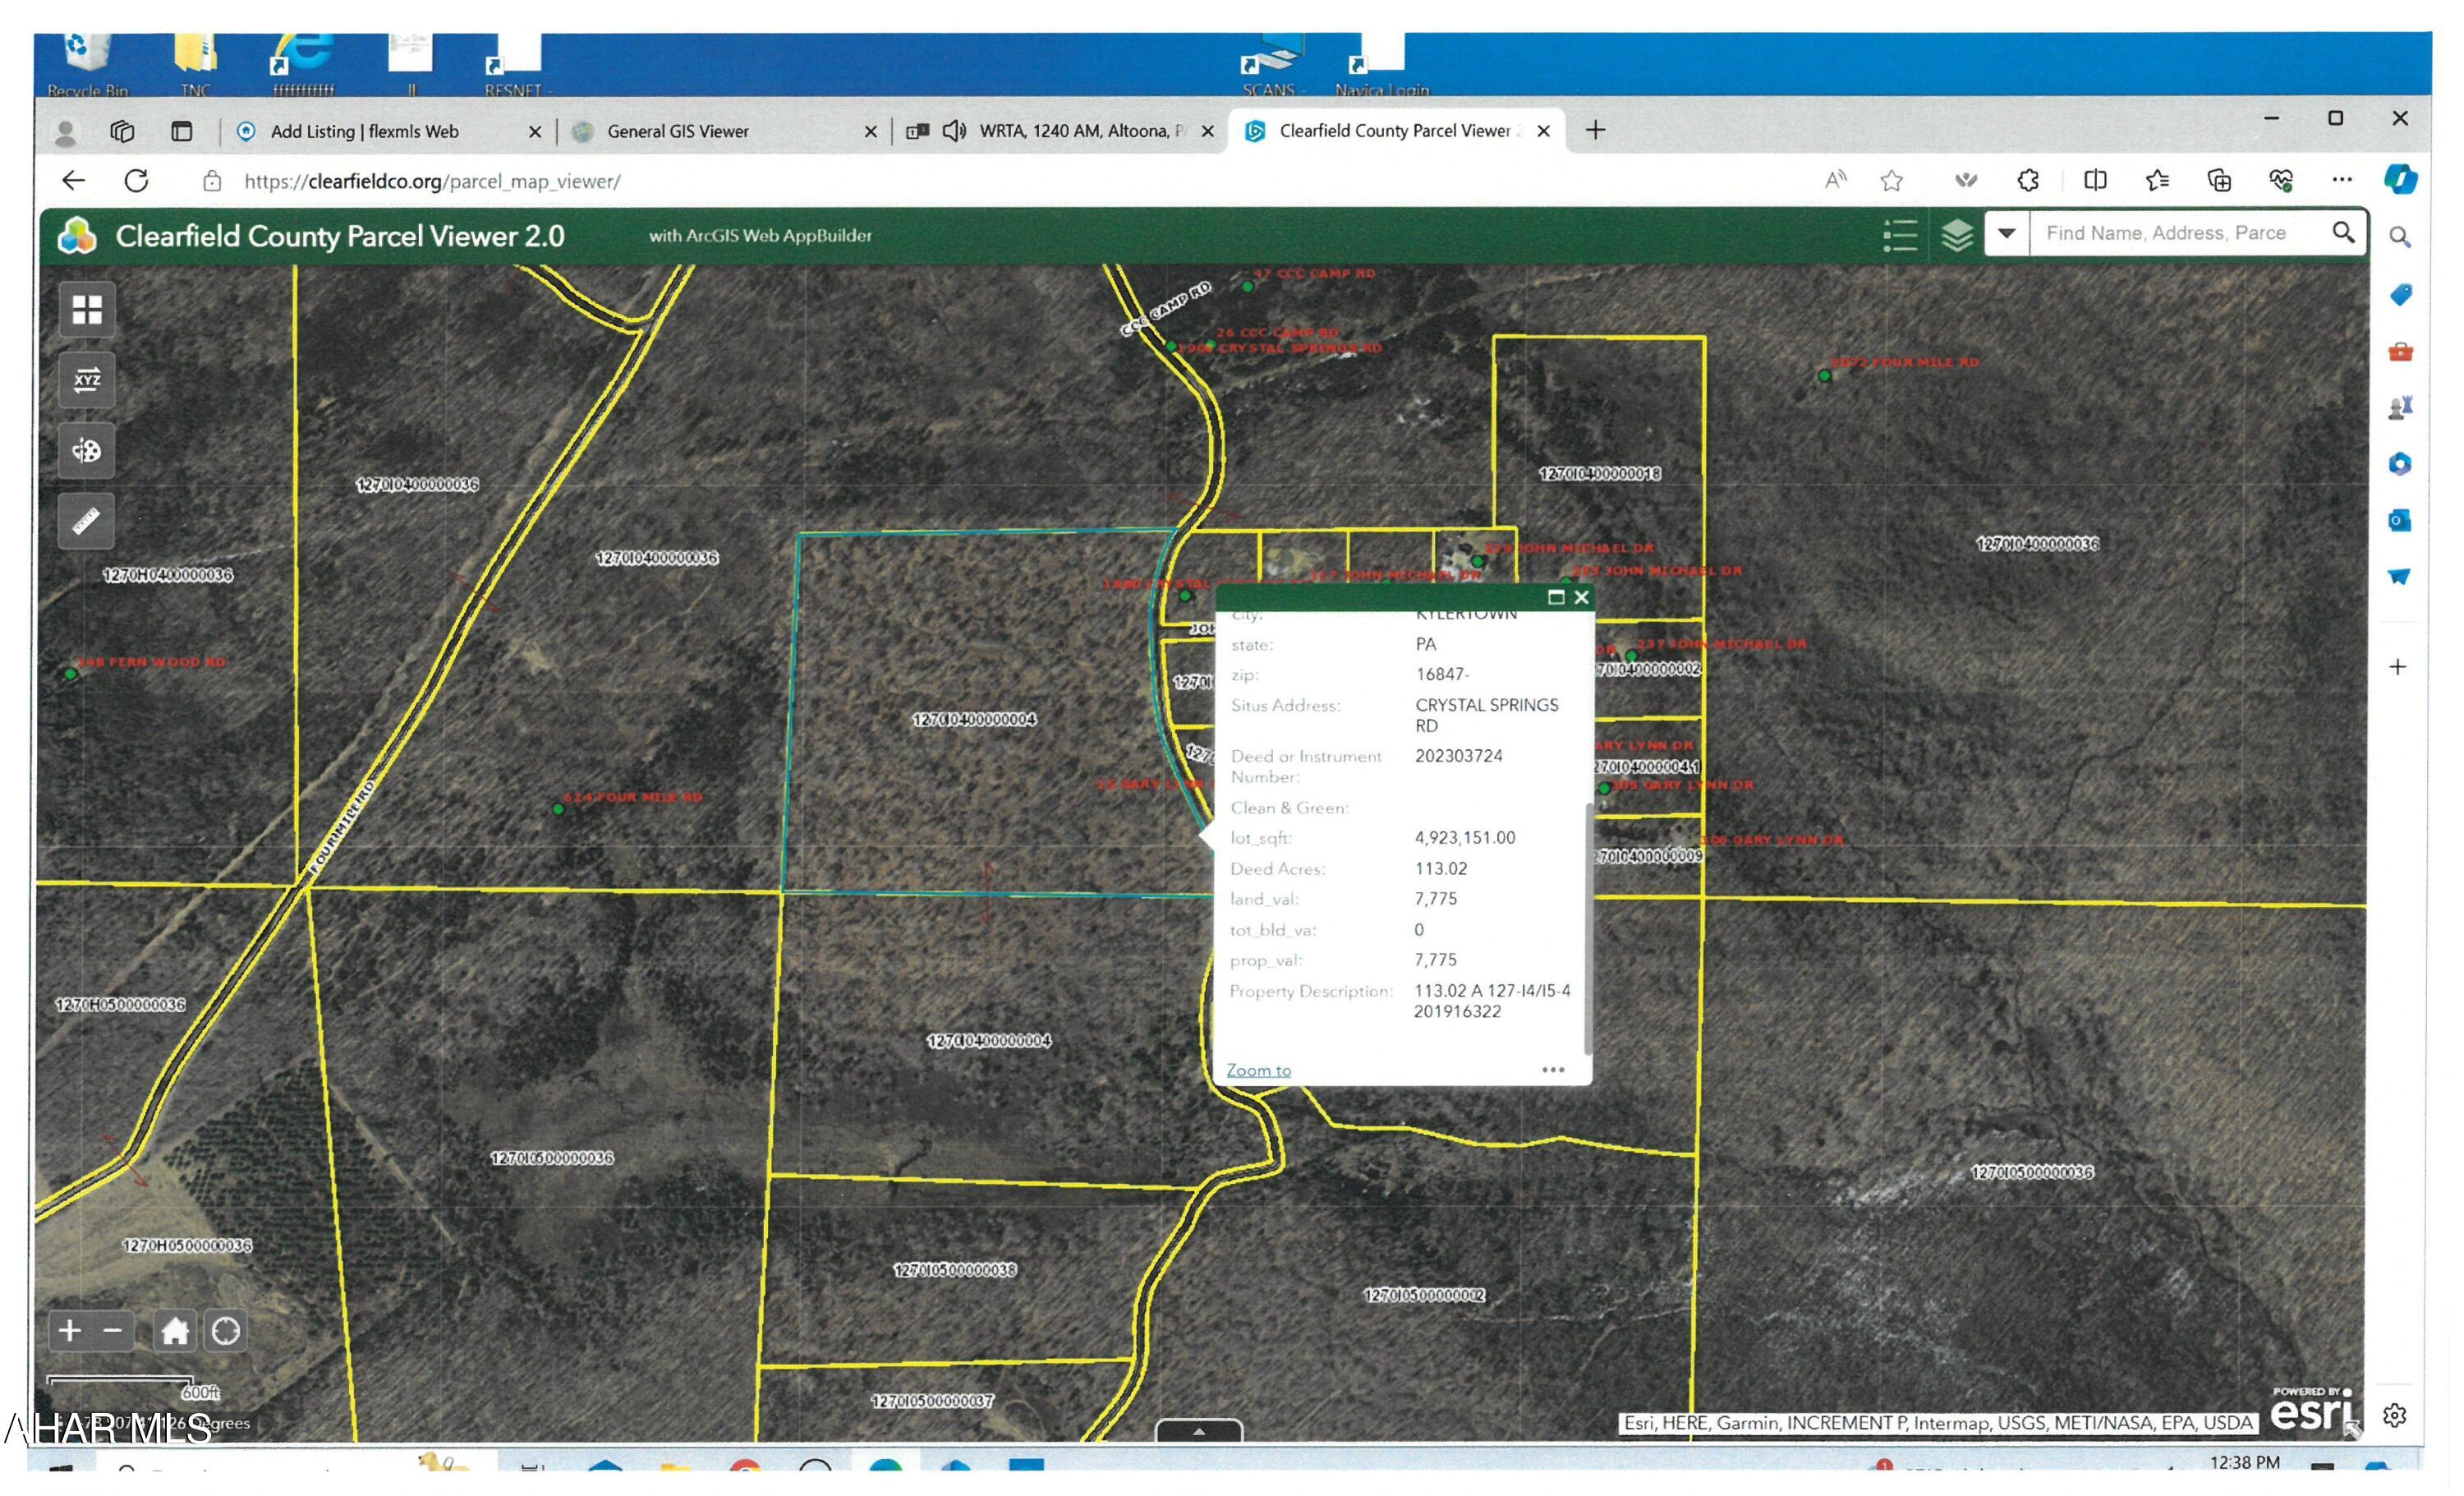Zoom in with the plus button
This screenshot has width=2464, height=1496.
click(x=70, y=1332)
